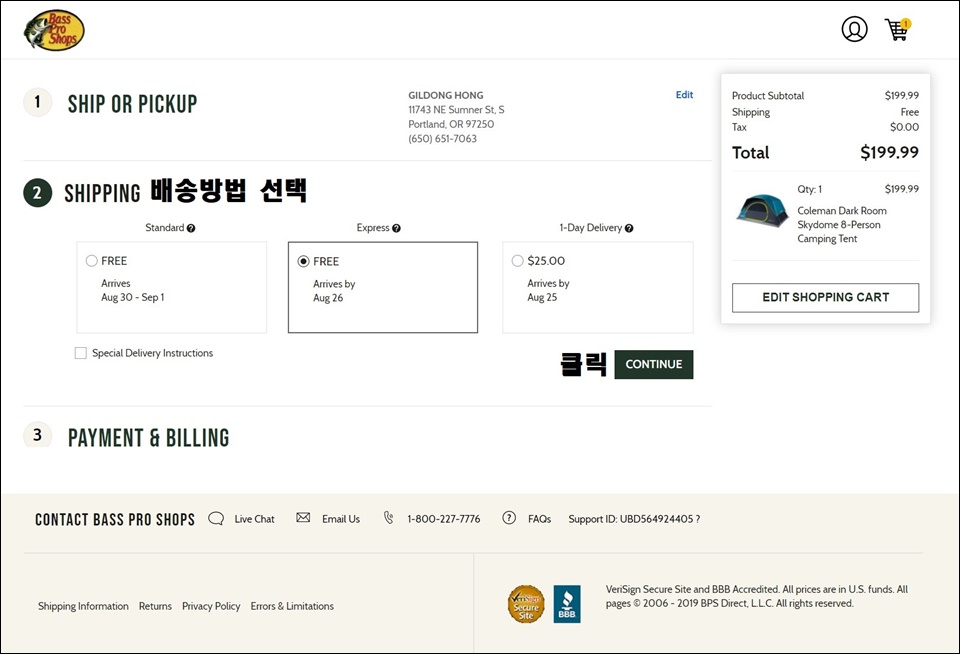The height and width of the screenshot is (654, 960).
Task: Select Express free shipping radio button
Action: click(303, 261)
